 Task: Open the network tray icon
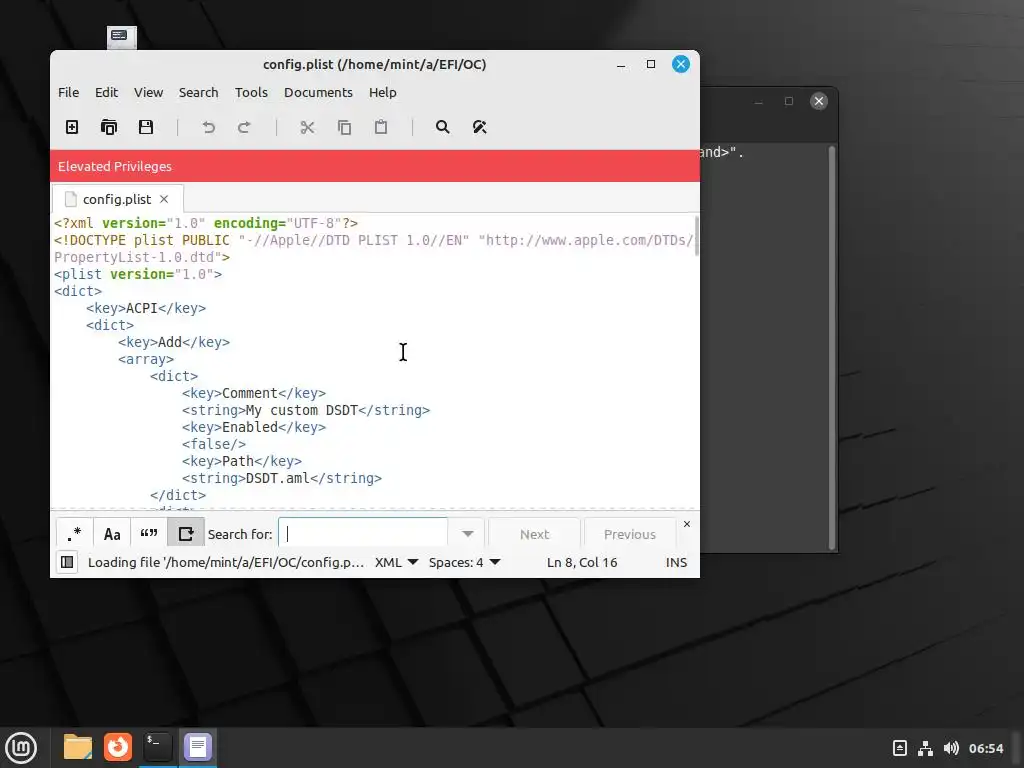[x=925, y=748]
